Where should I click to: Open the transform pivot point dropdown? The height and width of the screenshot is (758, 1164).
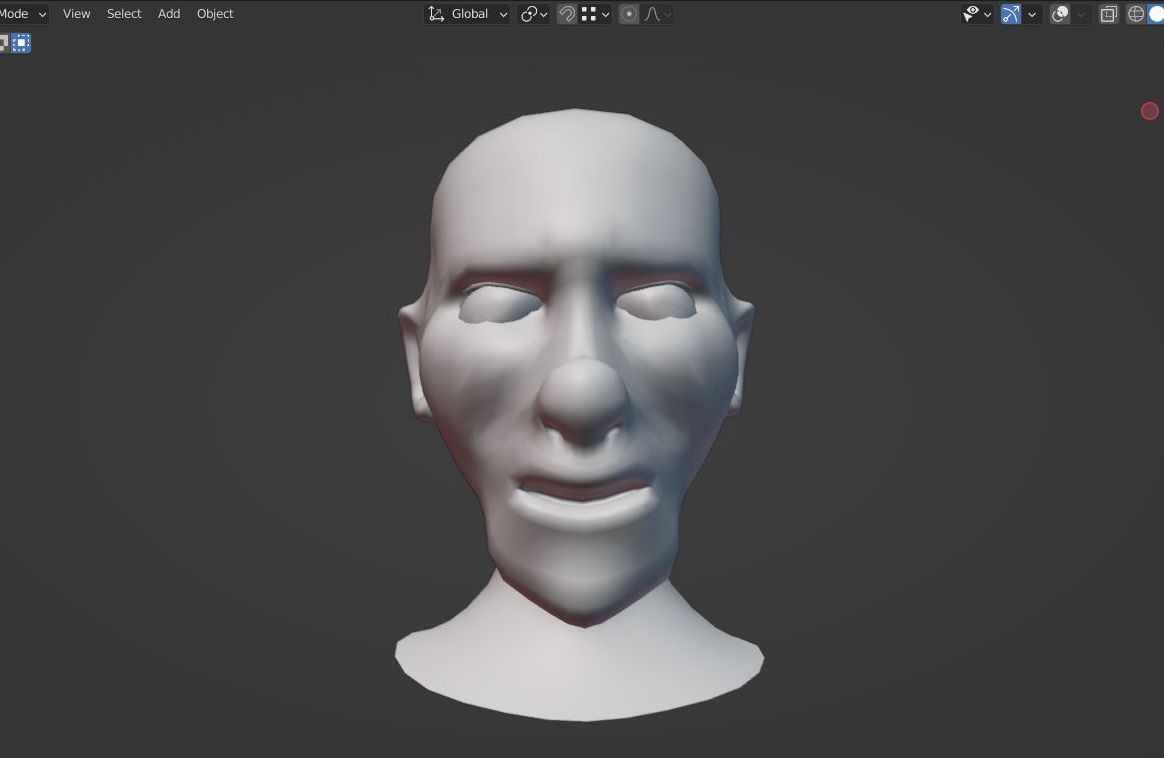(534, 14)
